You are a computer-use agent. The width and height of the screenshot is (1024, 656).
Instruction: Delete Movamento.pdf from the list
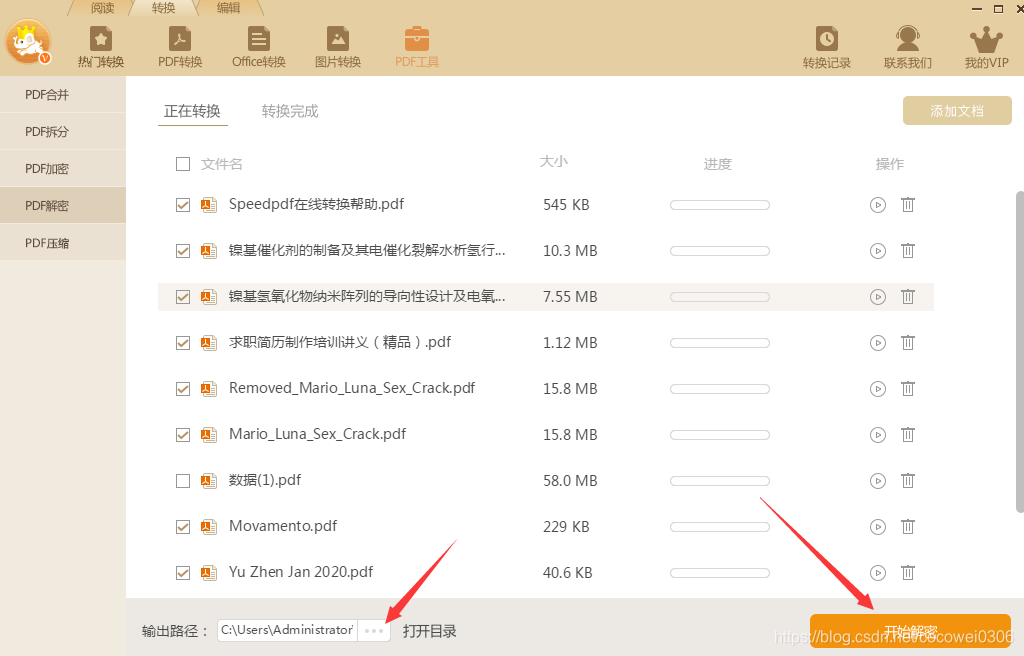908,527
